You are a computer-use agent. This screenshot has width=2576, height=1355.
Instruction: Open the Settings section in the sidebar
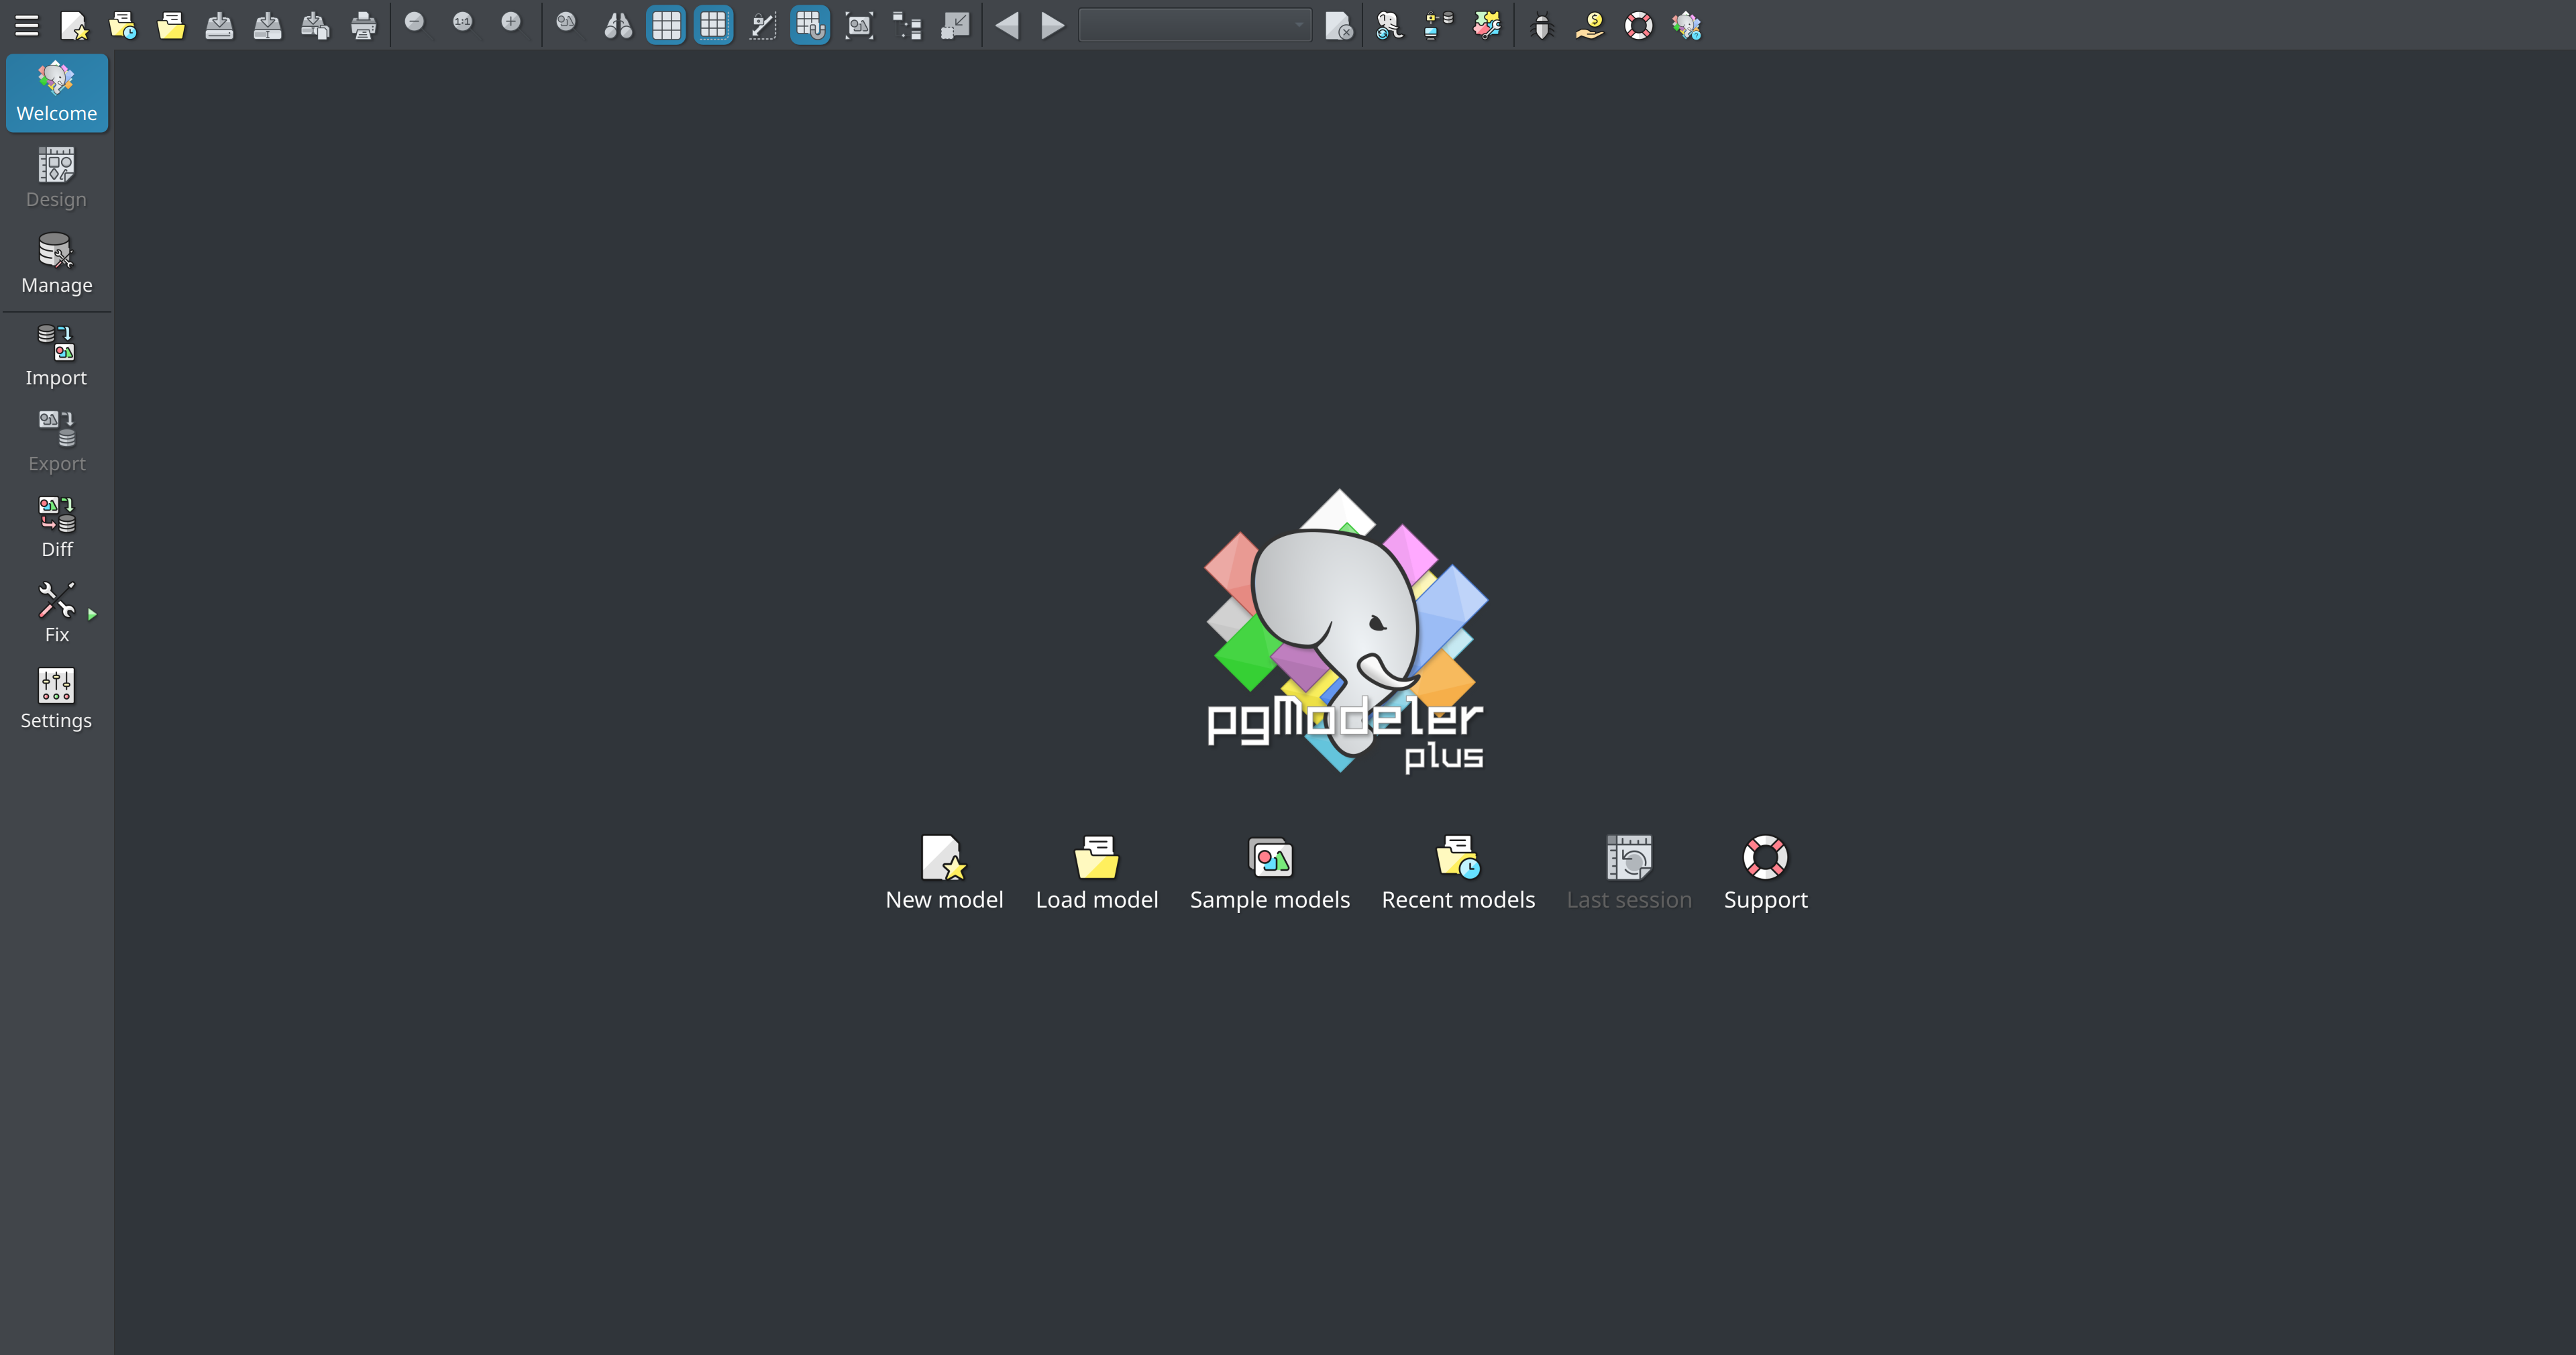click(56, 698)
